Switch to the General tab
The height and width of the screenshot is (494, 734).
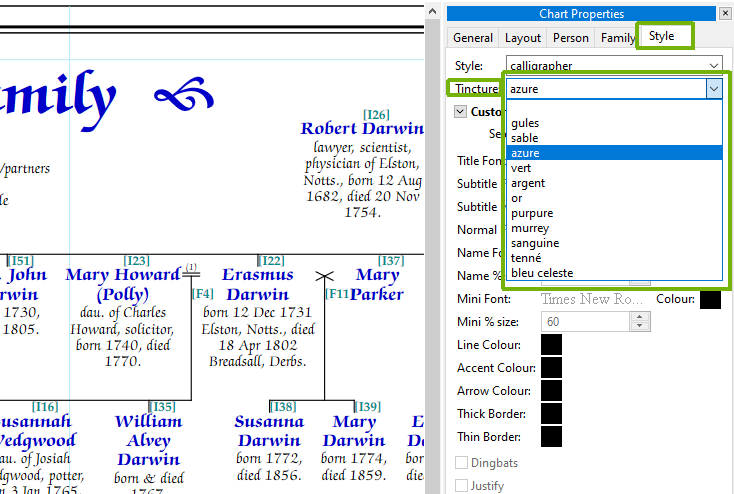click(x=473, y=38)
